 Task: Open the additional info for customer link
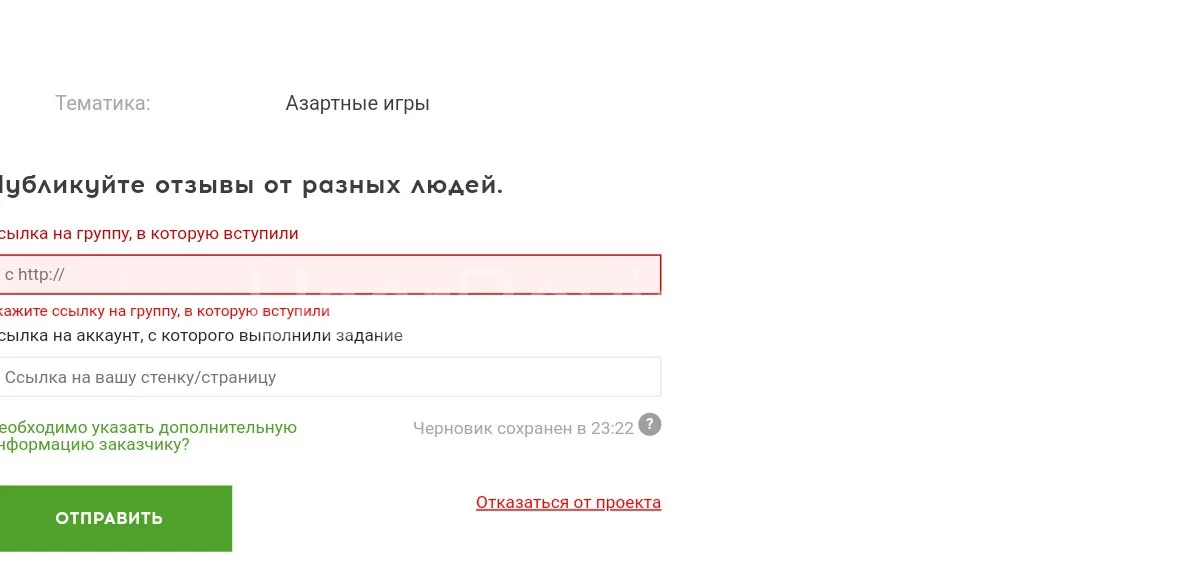[x=148, y=436]
